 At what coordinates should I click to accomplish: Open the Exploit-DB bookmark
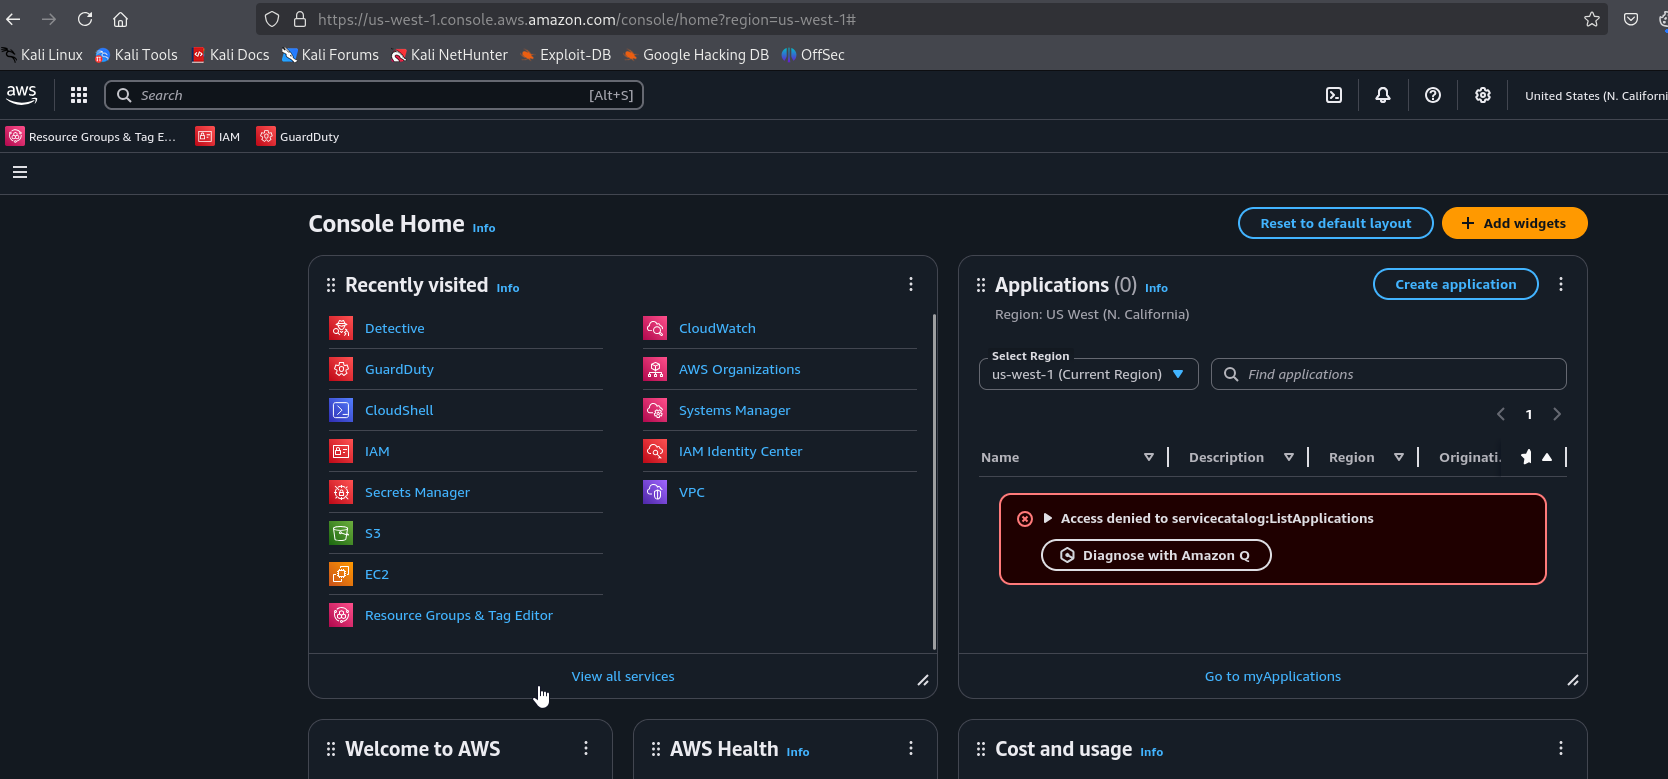[x=565, y=55]
